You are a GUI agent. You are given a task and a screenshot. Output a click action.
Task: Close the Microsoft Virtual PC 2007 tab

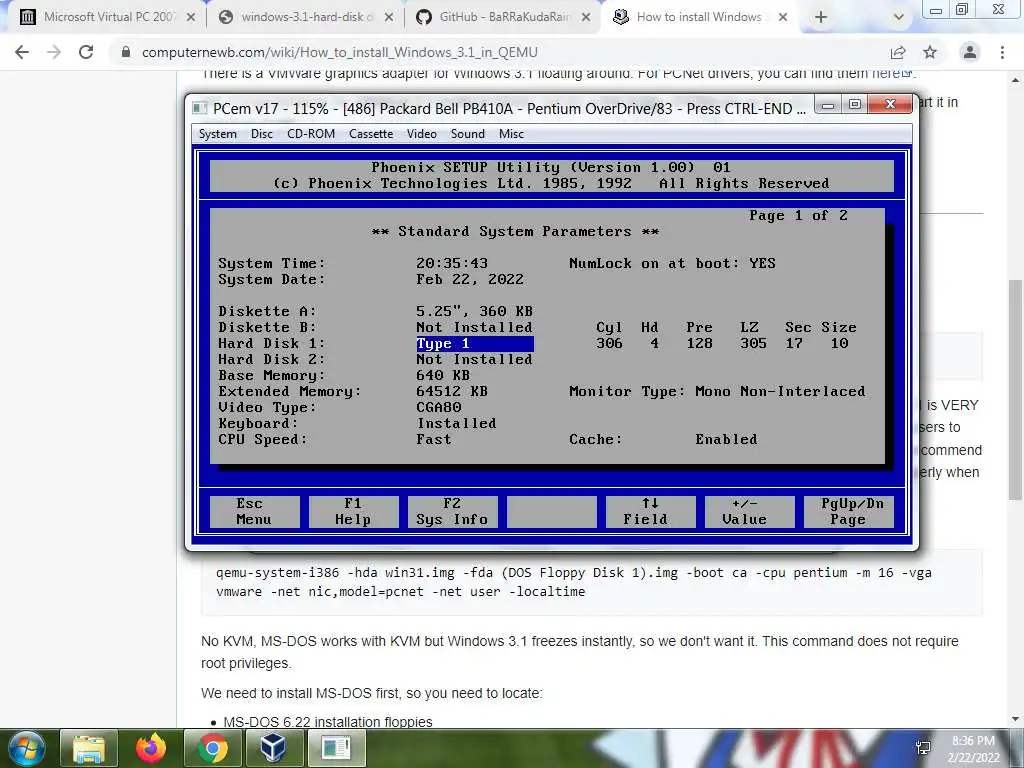click(191, 17)
